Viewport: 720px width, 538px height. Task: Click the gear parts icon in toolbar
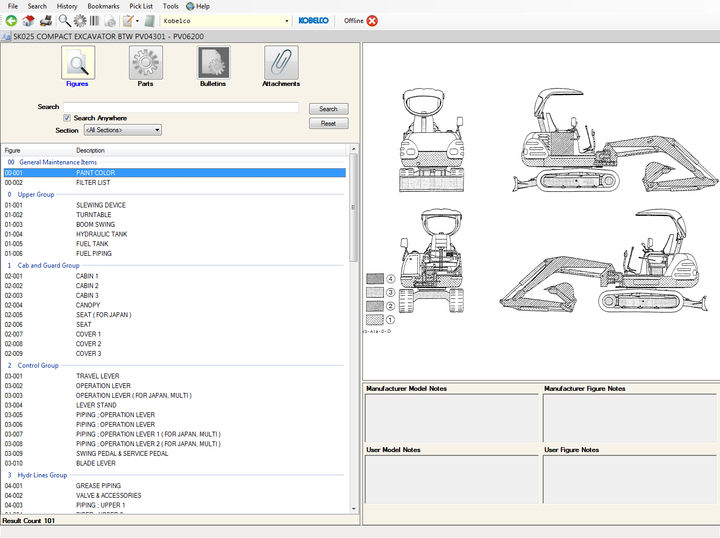[x=80, y=21]
